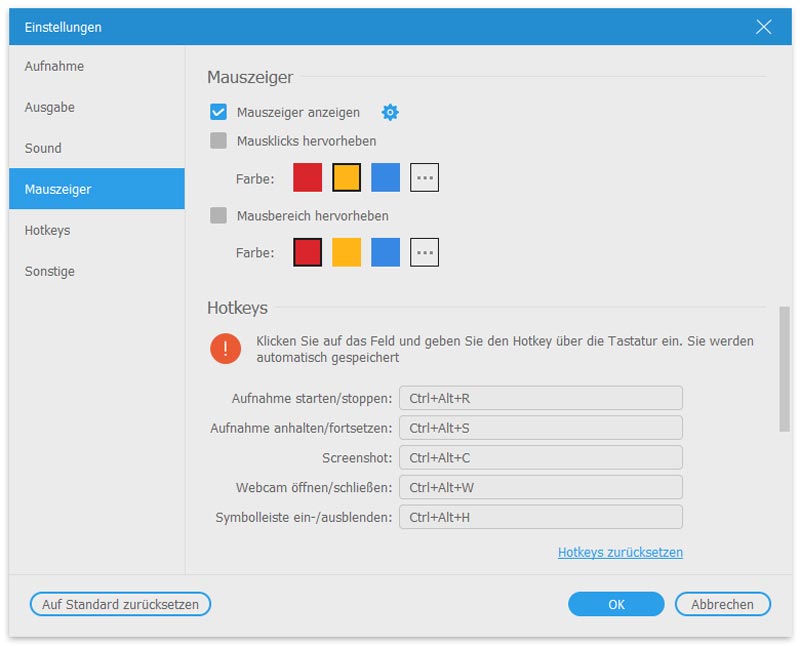Click the vertical scrollbar in settings panel
Image resolution: width=800 pixels, height=646 pixels.
(x=785, y=370)
